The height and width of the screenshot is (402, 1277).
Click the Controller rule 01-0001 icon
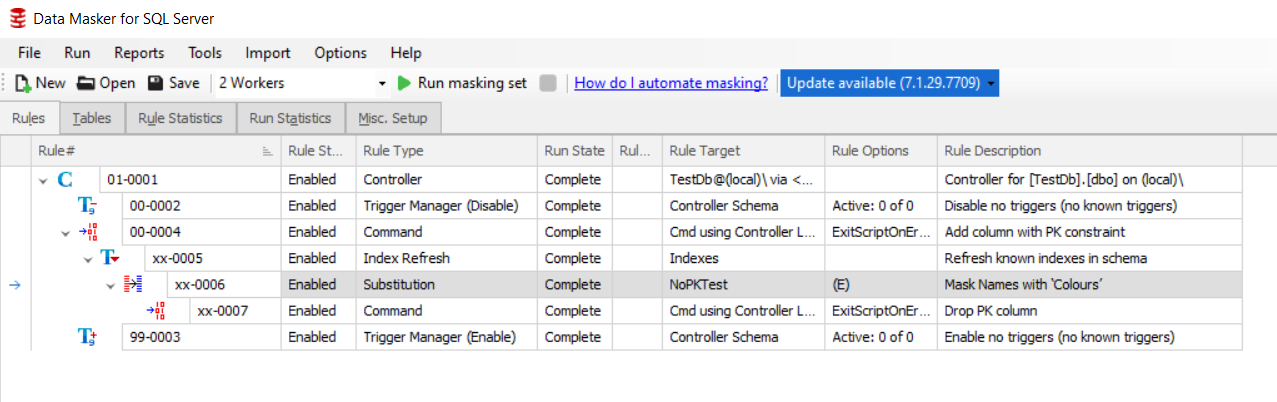(x=65, y=180)
